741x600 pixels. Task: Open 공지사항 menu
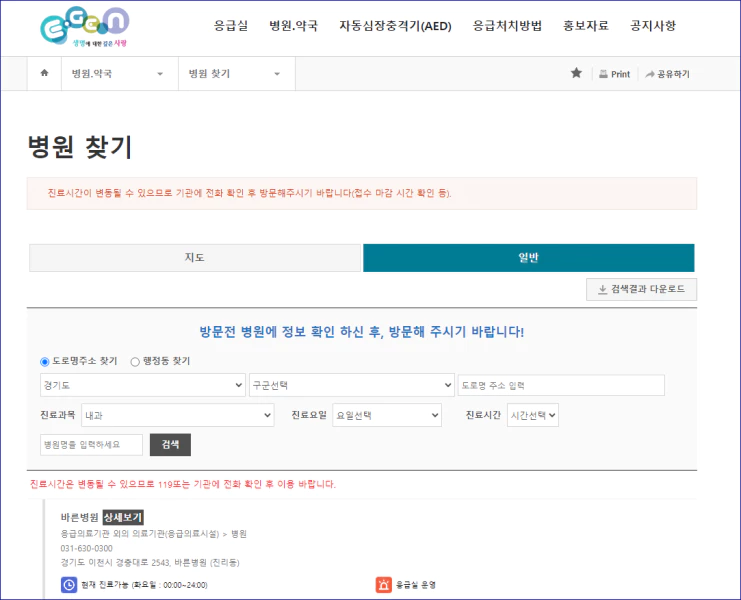coord(653,26)
